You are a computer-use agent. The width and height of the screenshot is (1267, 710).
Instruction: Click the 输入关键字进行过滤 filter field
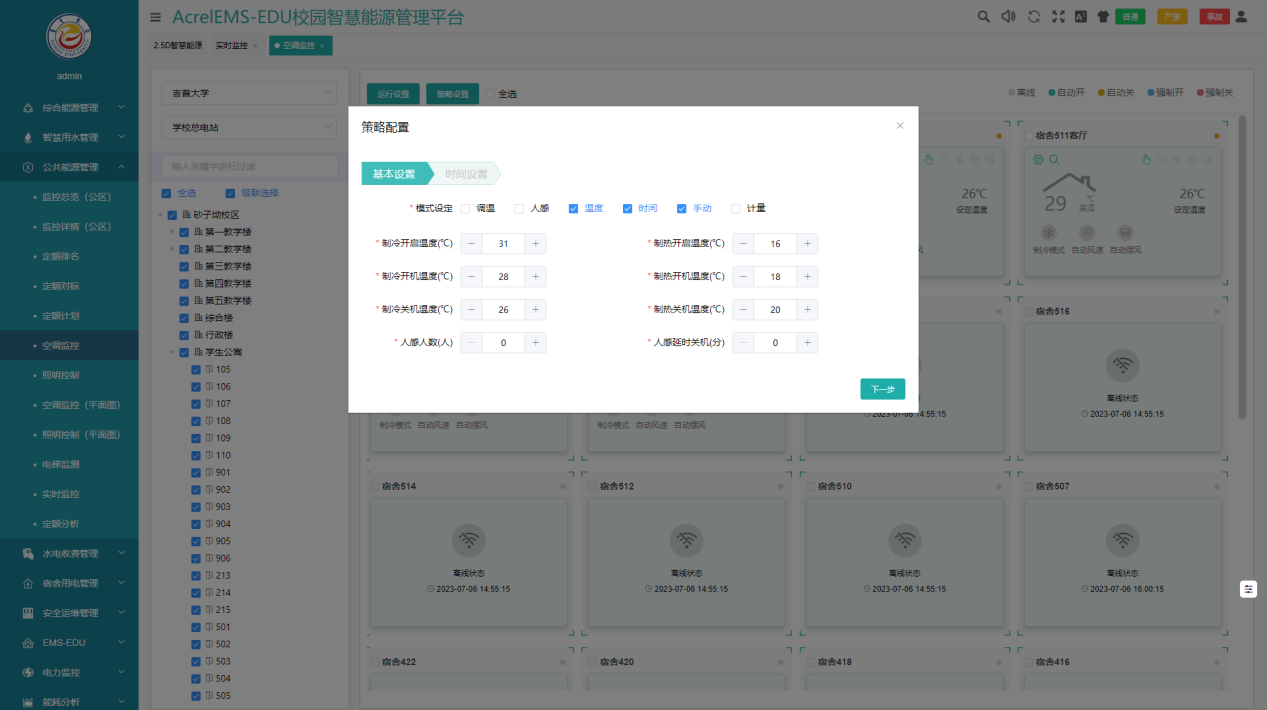point(249,166)
